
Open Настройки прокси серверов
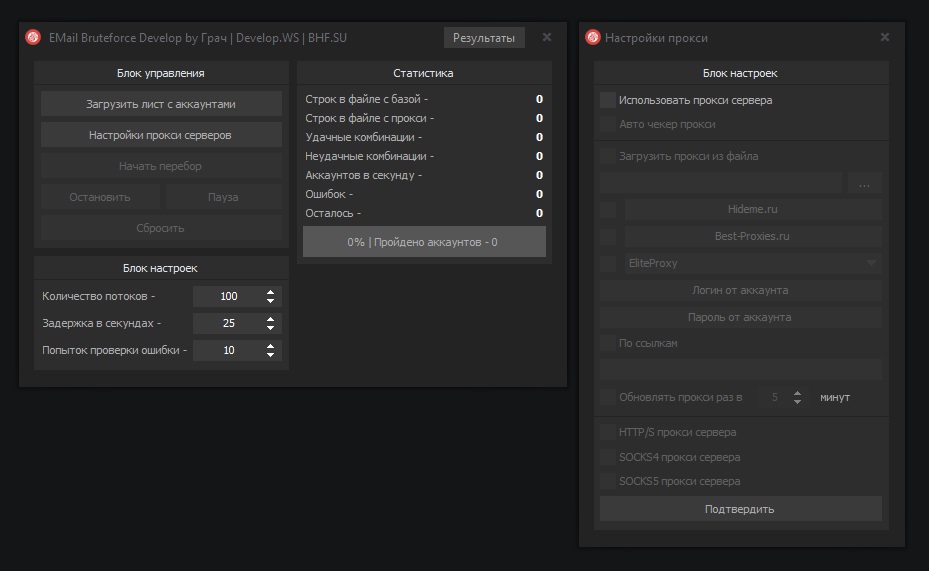pyautogui.click(x=161, y=135)
